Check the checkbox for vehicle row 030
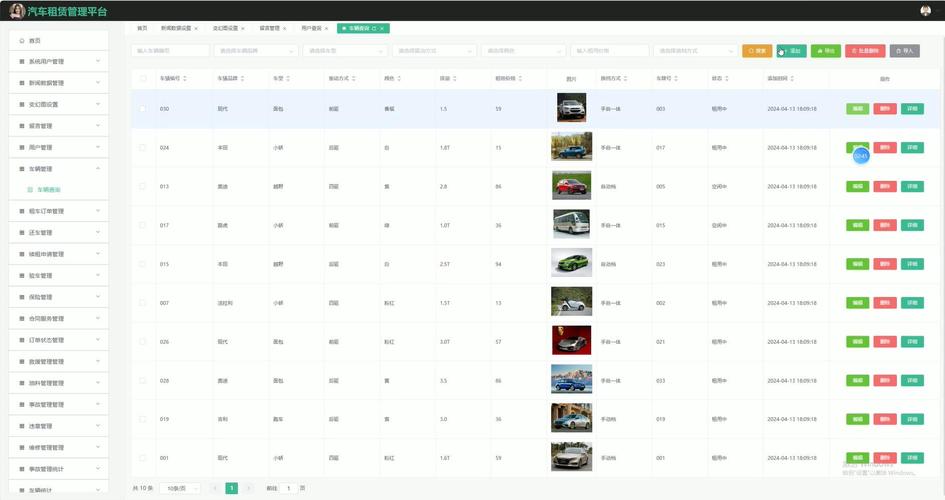 click(143, 109)
